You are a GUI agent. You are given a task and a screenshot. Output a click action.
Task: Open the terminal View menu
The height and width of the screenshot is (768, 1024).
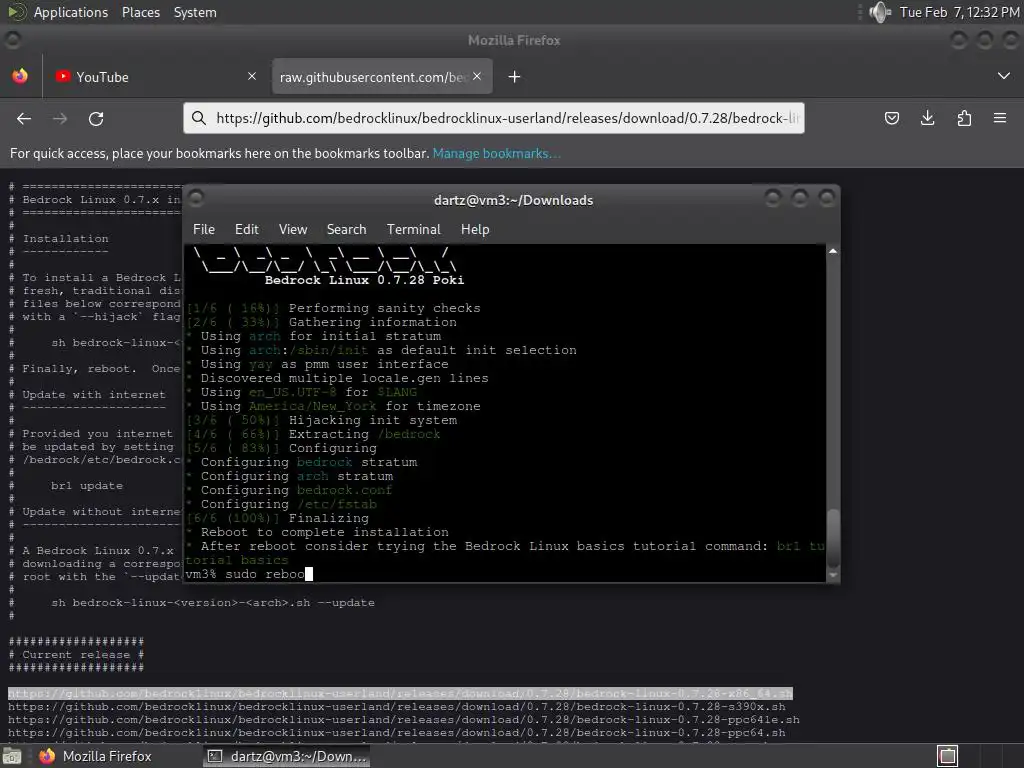(293, 229)
